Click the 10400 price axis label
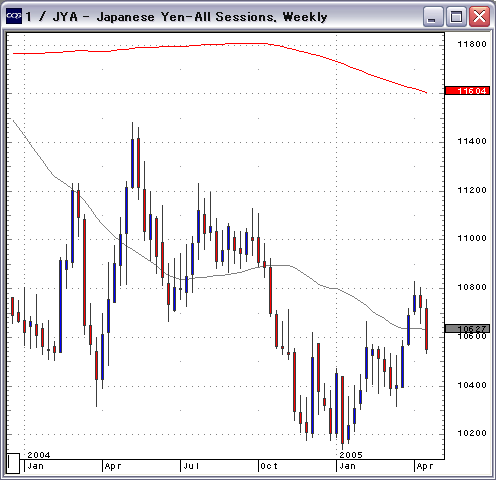The height and width of the screenshot is (480, 496). coord(472,385)
